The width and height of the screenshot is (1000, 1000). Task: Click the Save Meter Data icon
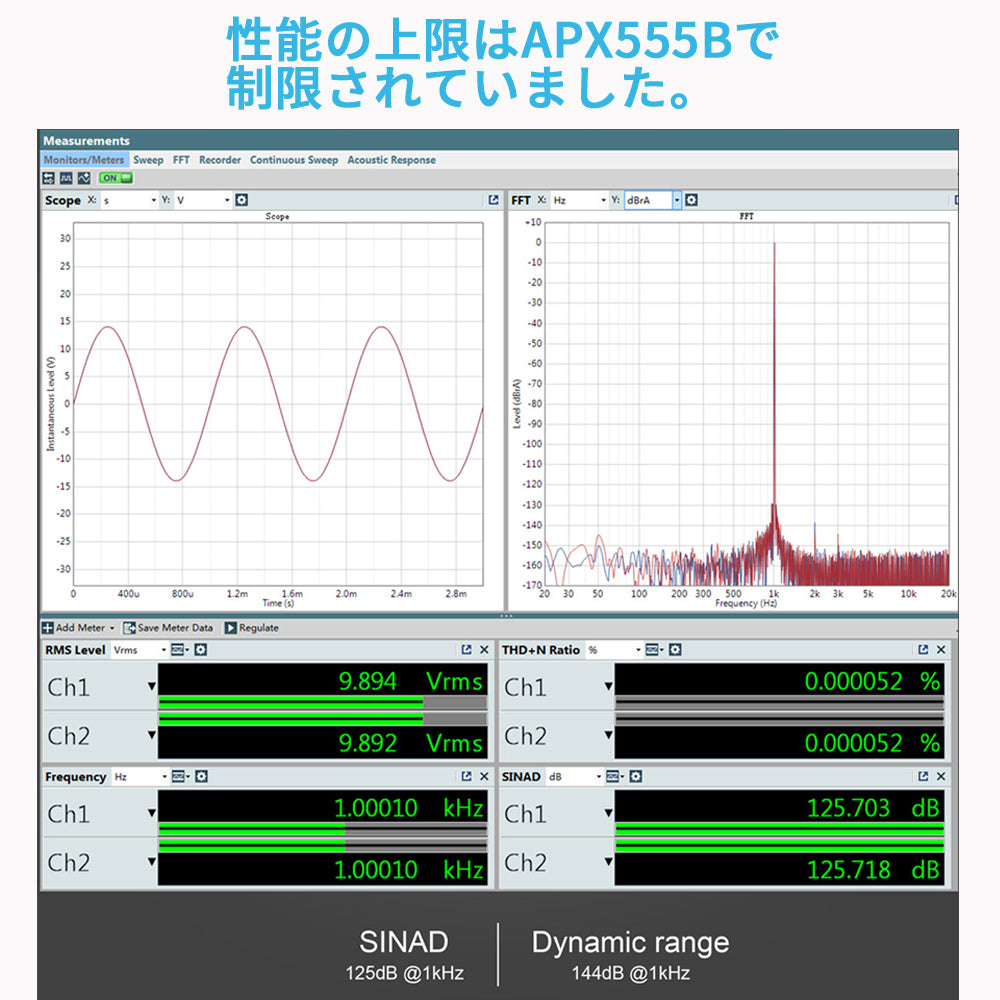[x=128, y=628]
